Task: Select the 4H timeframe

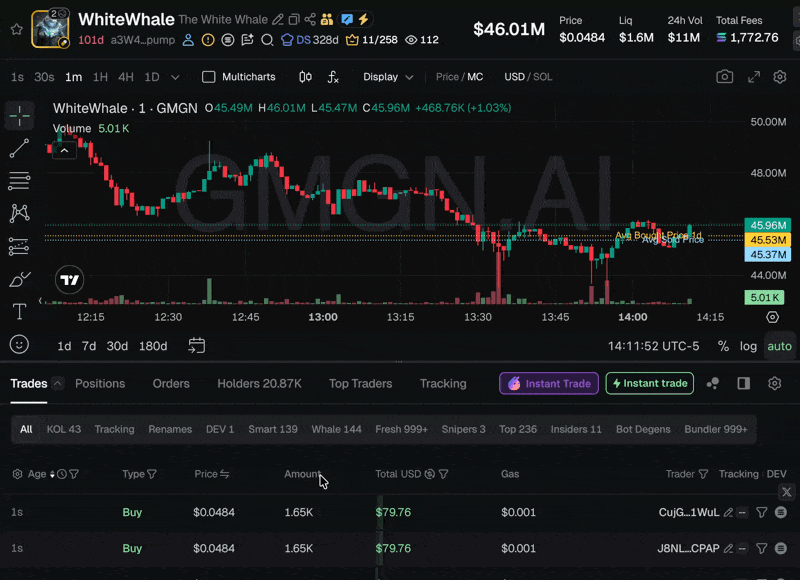Action: [x=126, y=77]
